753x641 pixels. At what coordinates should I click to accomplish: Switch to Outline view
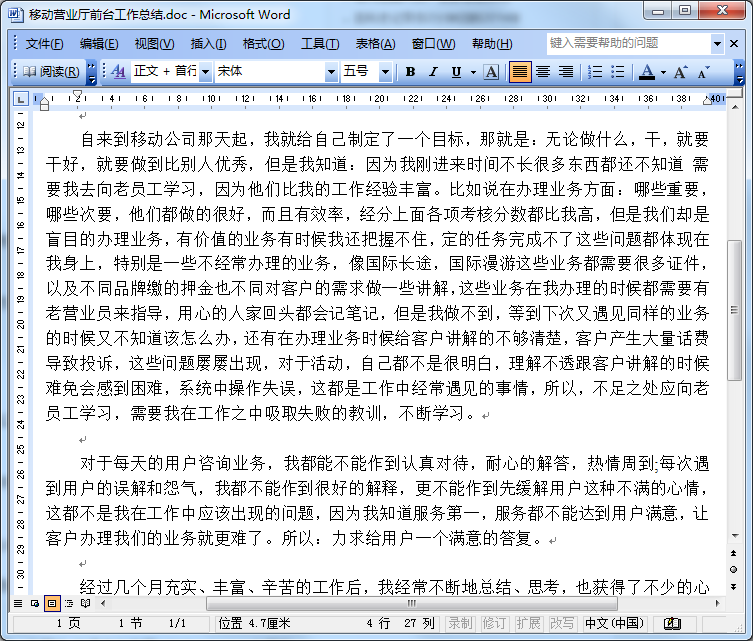click(x=69, y=603)
